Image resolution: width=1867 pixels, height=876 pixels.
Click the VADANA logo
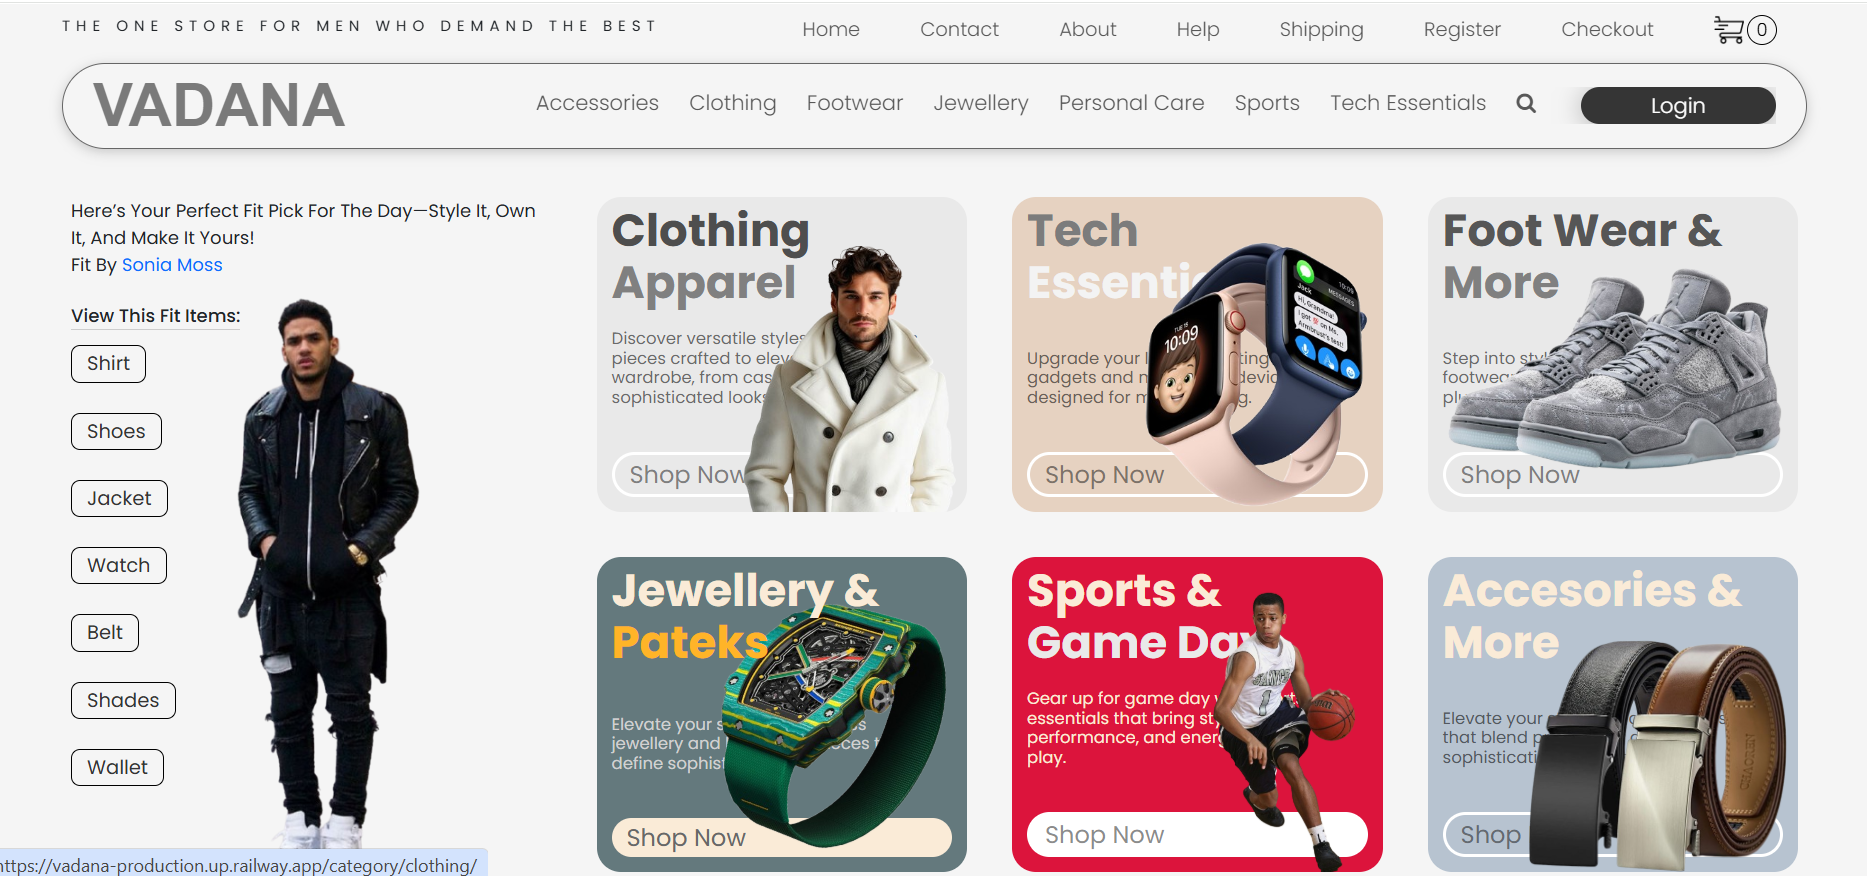pyautogui.click(x=219, y=105)
